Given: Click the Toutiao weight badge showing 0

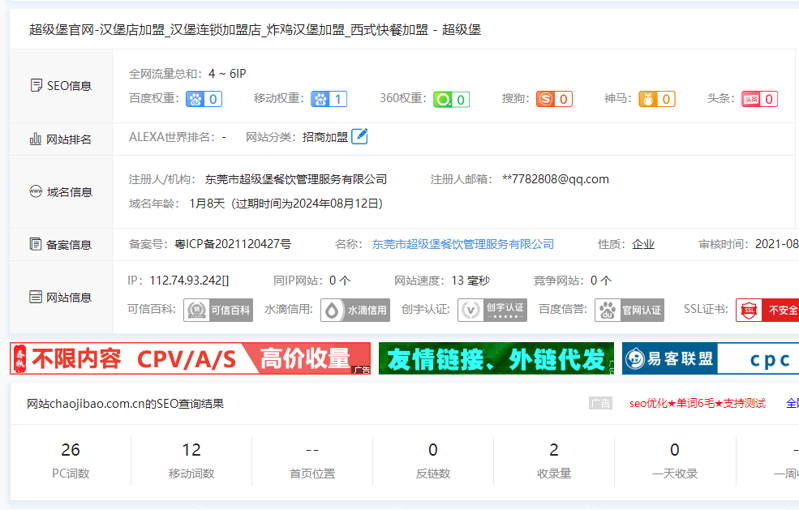Looking at the screenshot, I should click(x=760, y=99).
